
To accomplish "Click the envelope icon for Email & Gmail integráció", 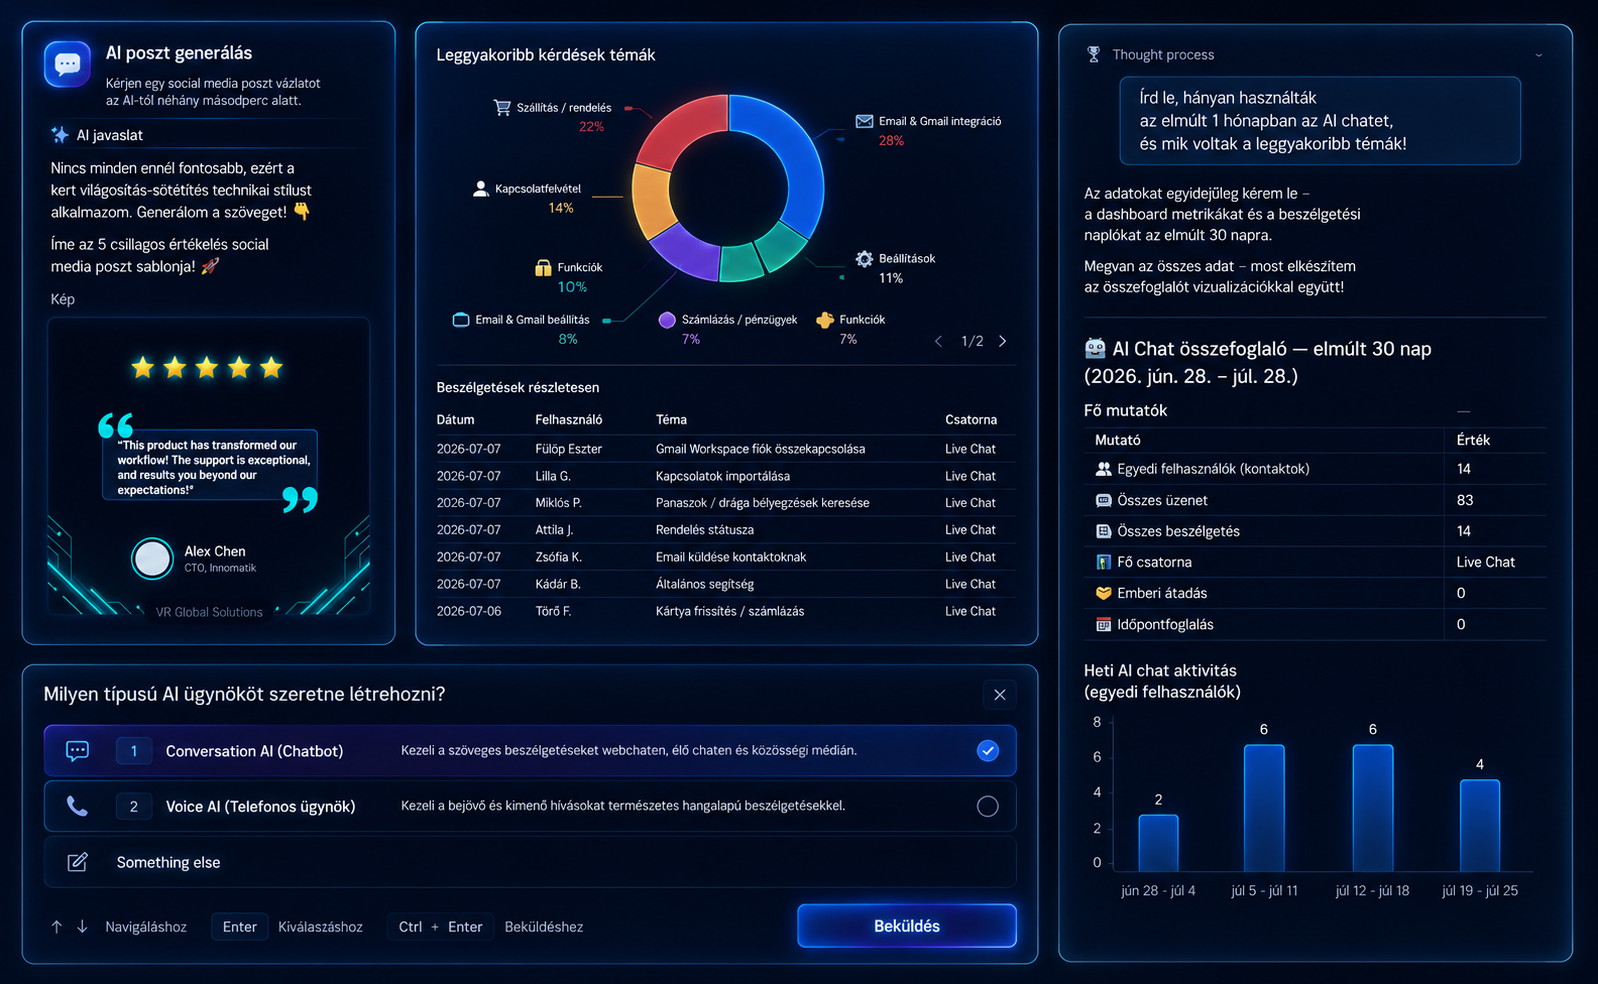I will click(x=864, y=121).
